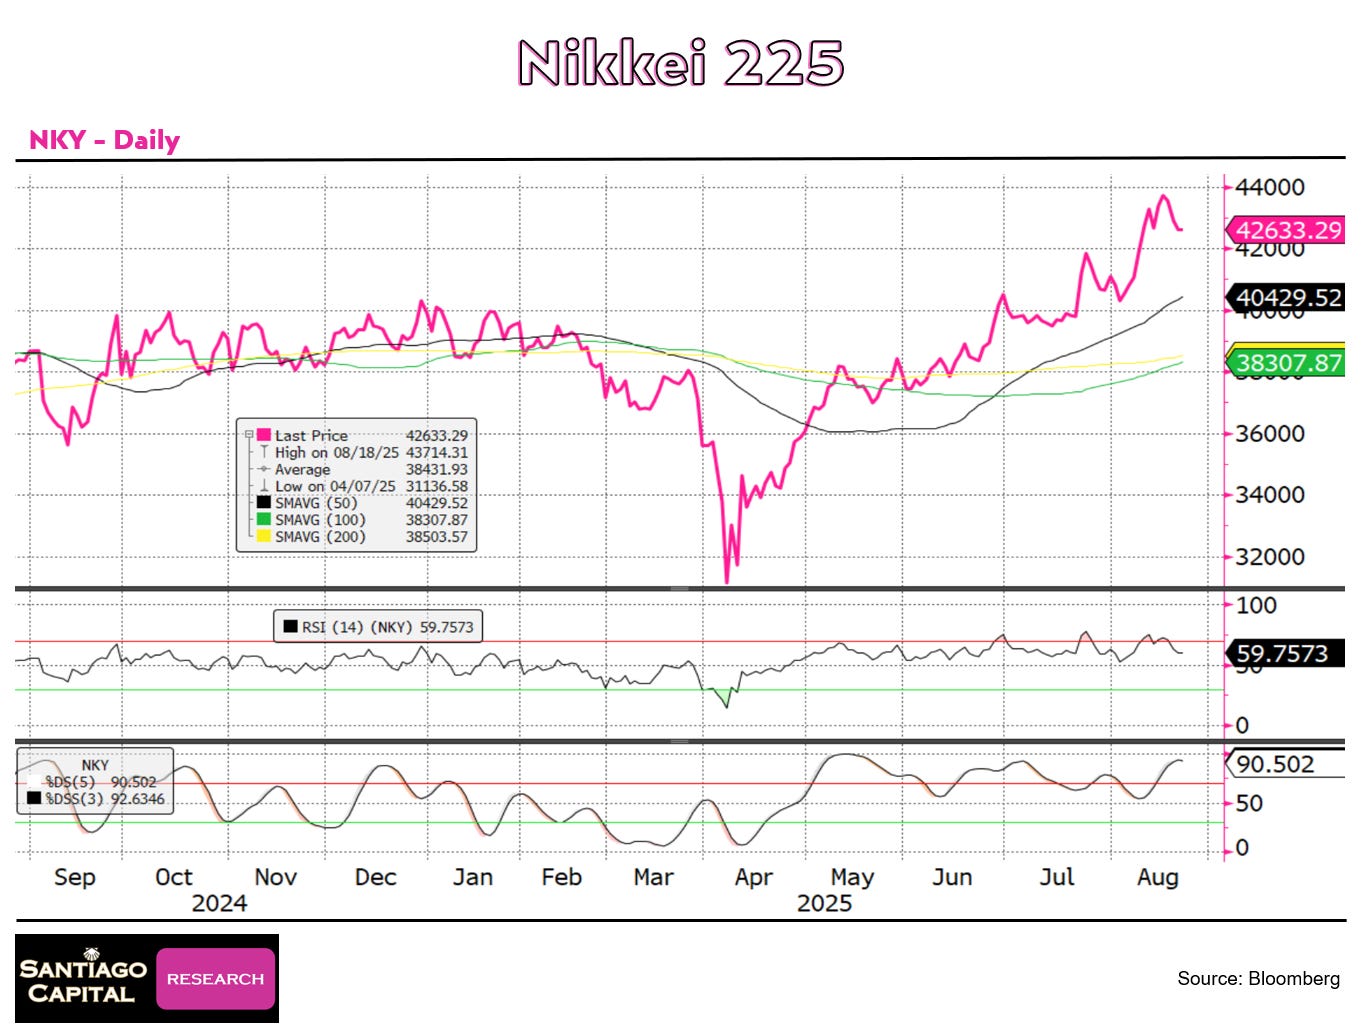
Task: Click the Mar month label
Action: point(654,878)
